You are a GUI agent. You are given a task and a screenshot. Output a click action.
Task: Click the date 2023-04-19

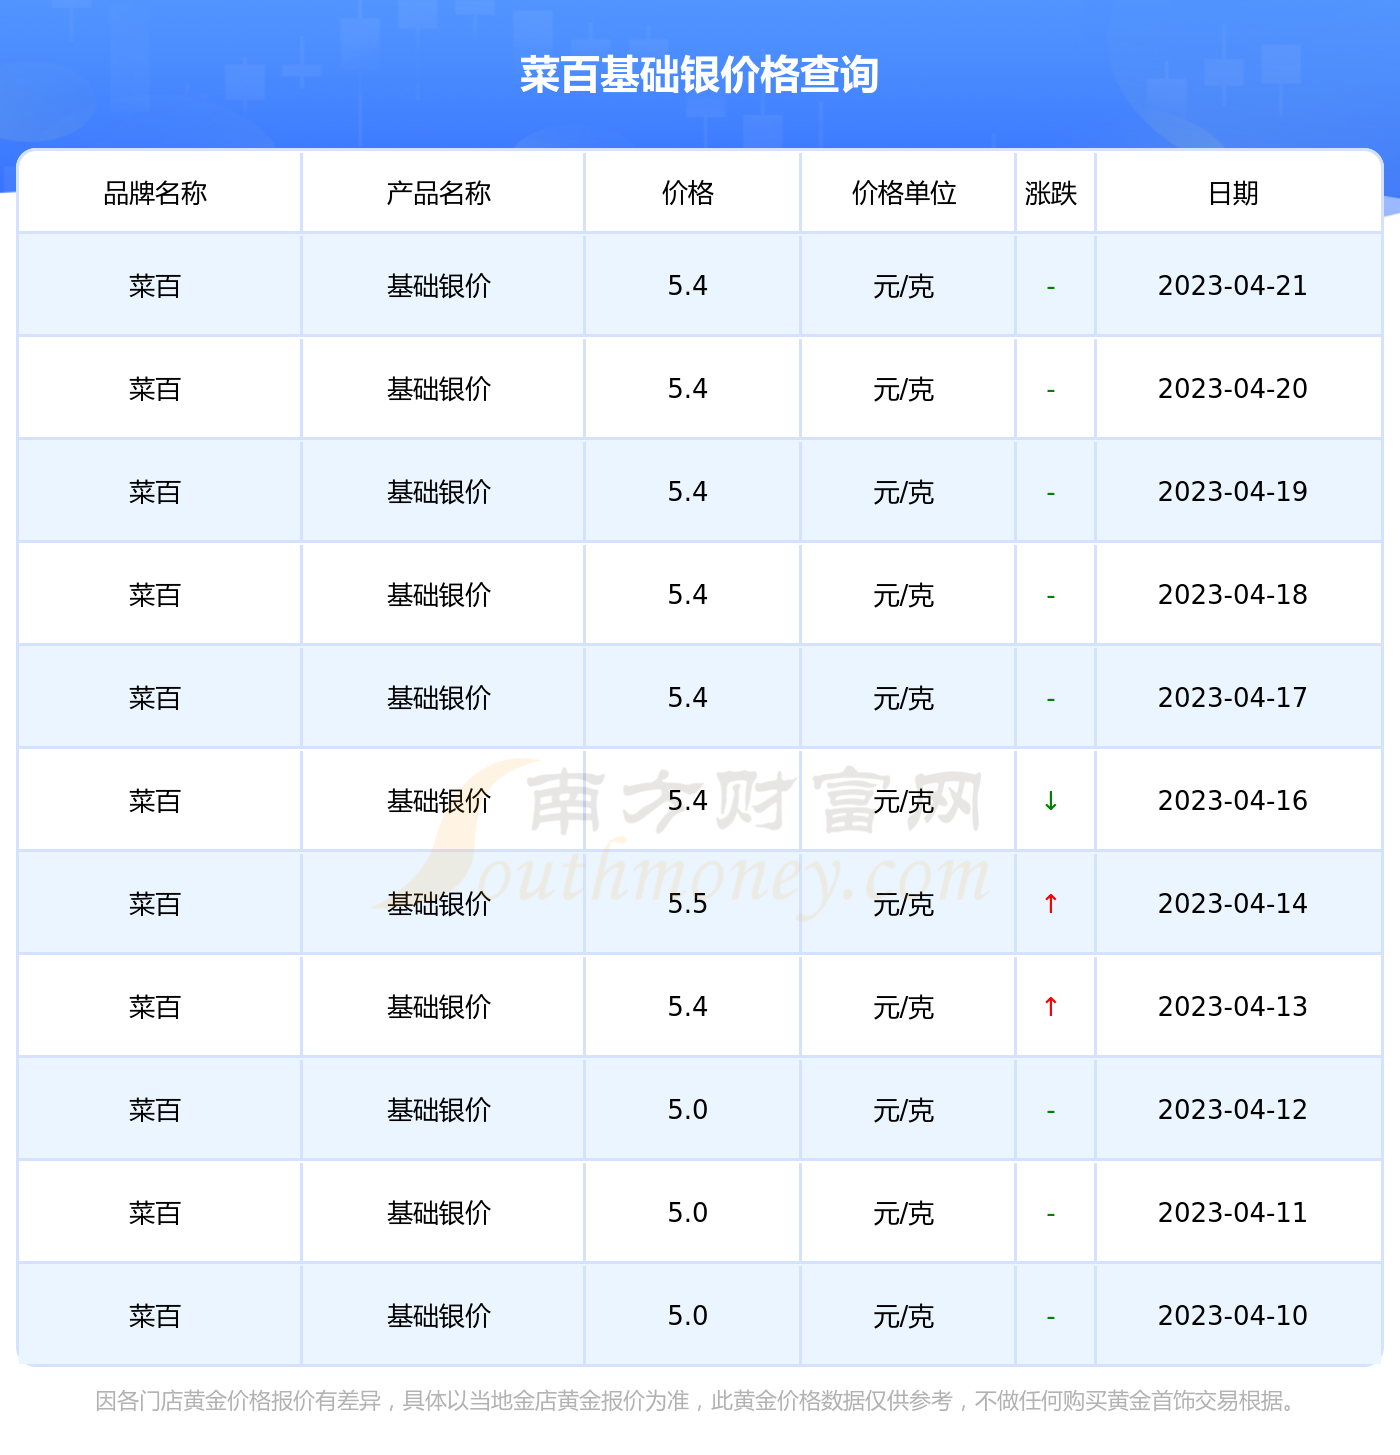(x=1233, y=492)
